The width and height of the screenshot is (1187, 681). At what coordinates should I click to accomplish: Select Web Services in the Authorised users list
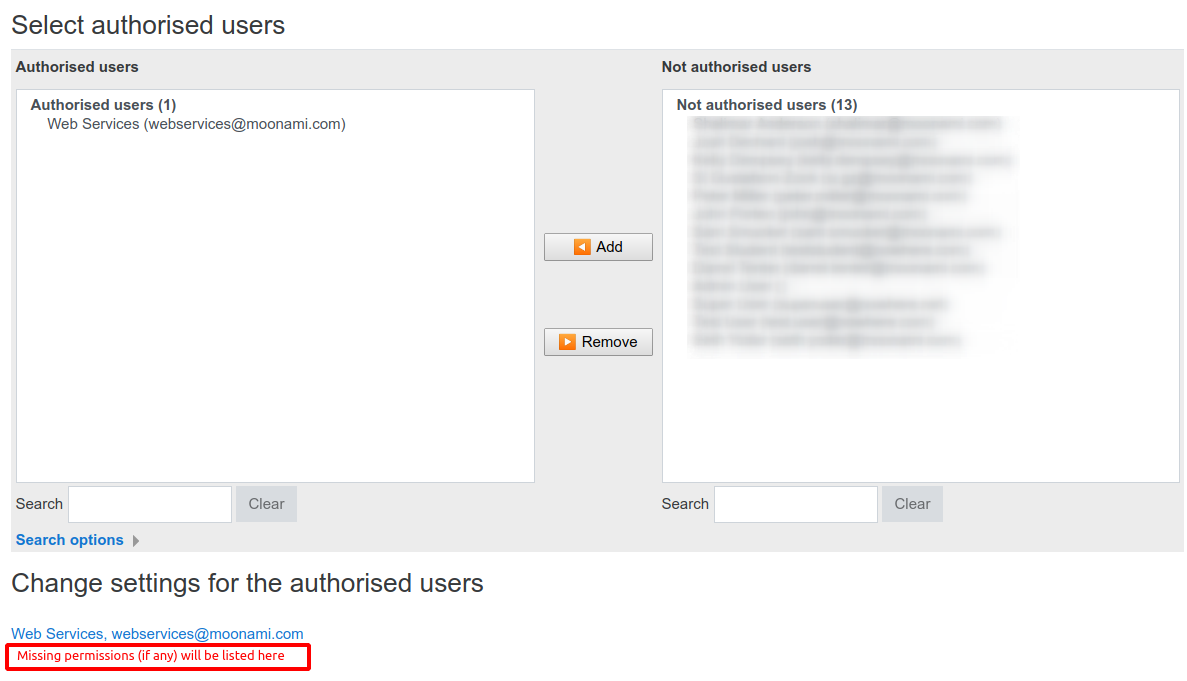tap(196, 123)
